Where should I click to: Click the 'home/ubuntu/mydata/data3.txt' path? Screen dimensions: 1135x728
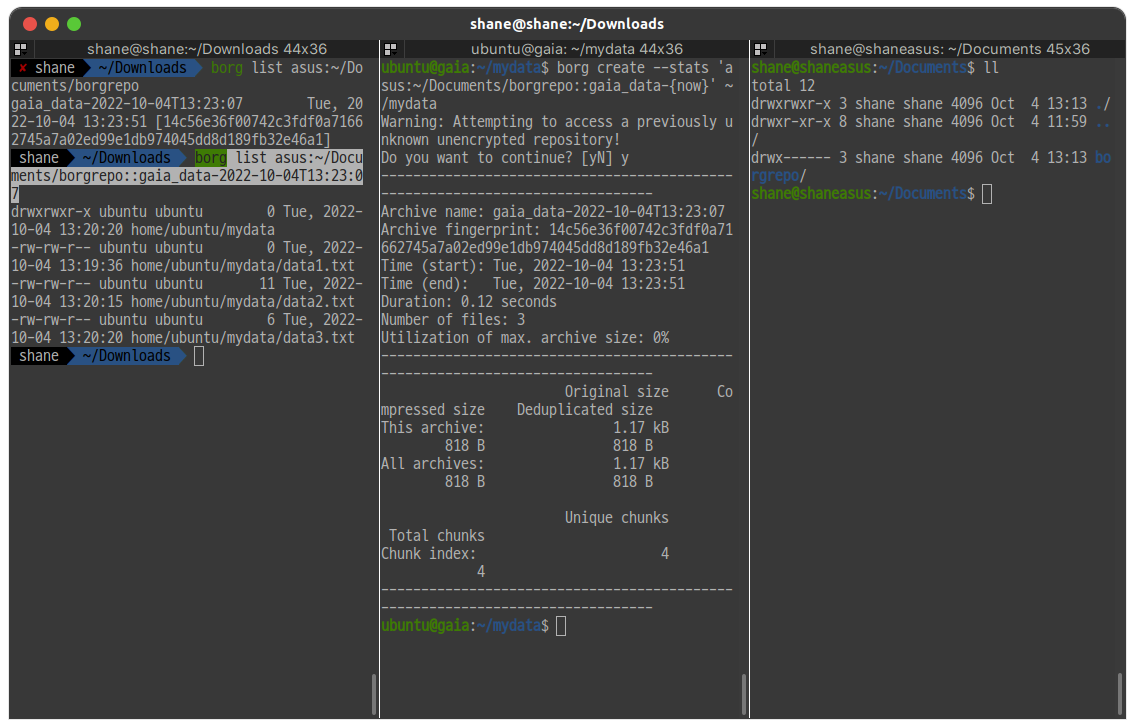[242, 338]
